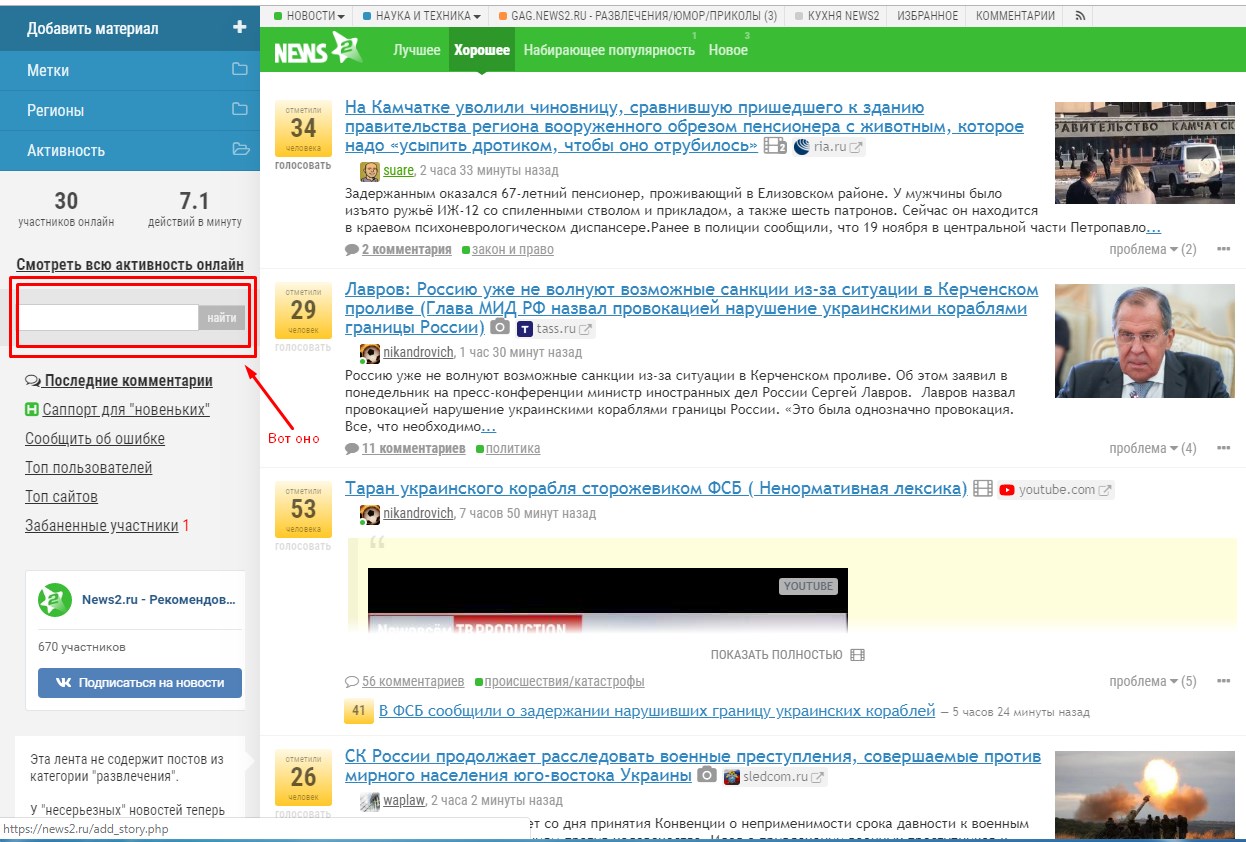Image resolution: width=1246 pixels, height=842 pixels.
Task: Open the folder icon next to Метки
Action: pos(239,70)
